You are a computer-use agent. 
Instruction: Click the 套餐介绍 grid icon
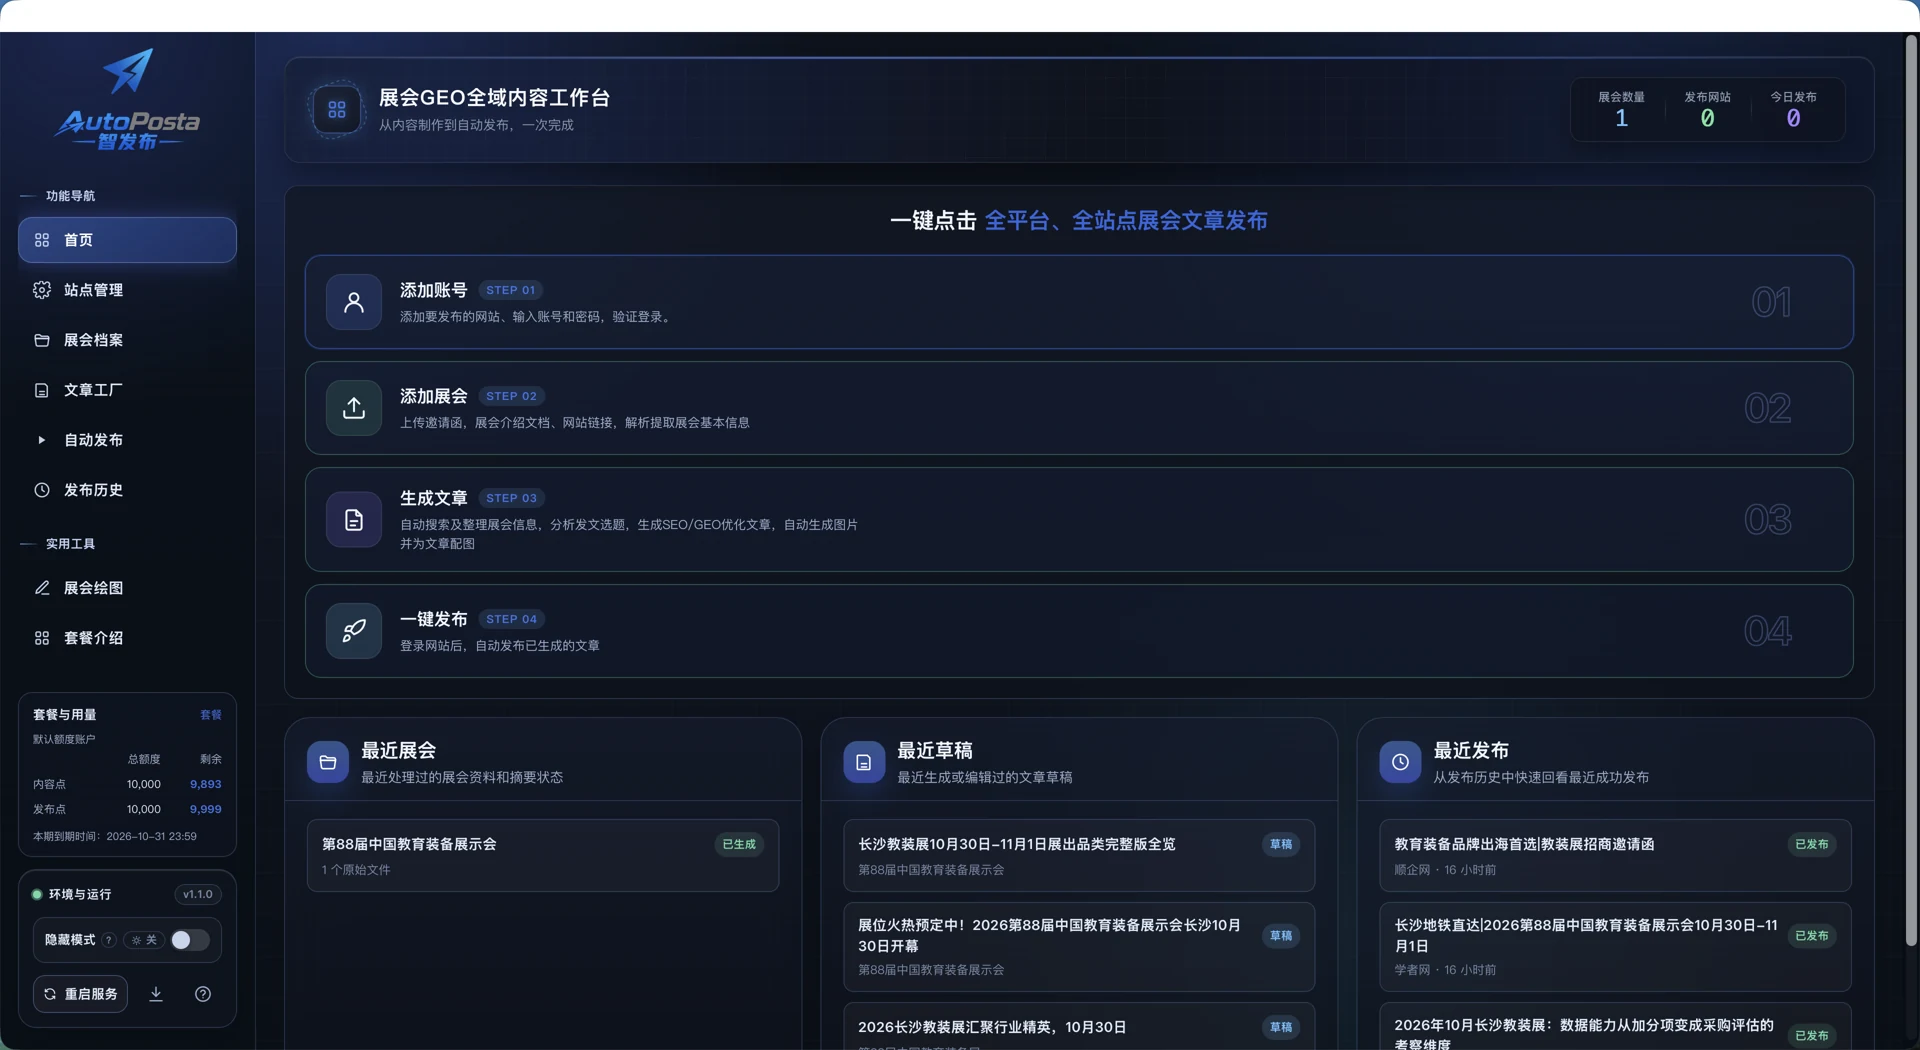[42, 638]
